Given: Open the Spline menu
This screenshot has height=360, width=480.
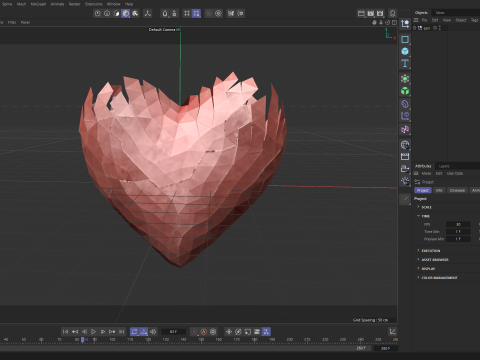Looking at the screenshot, I should pyautogui.click(x=7, y=4).
